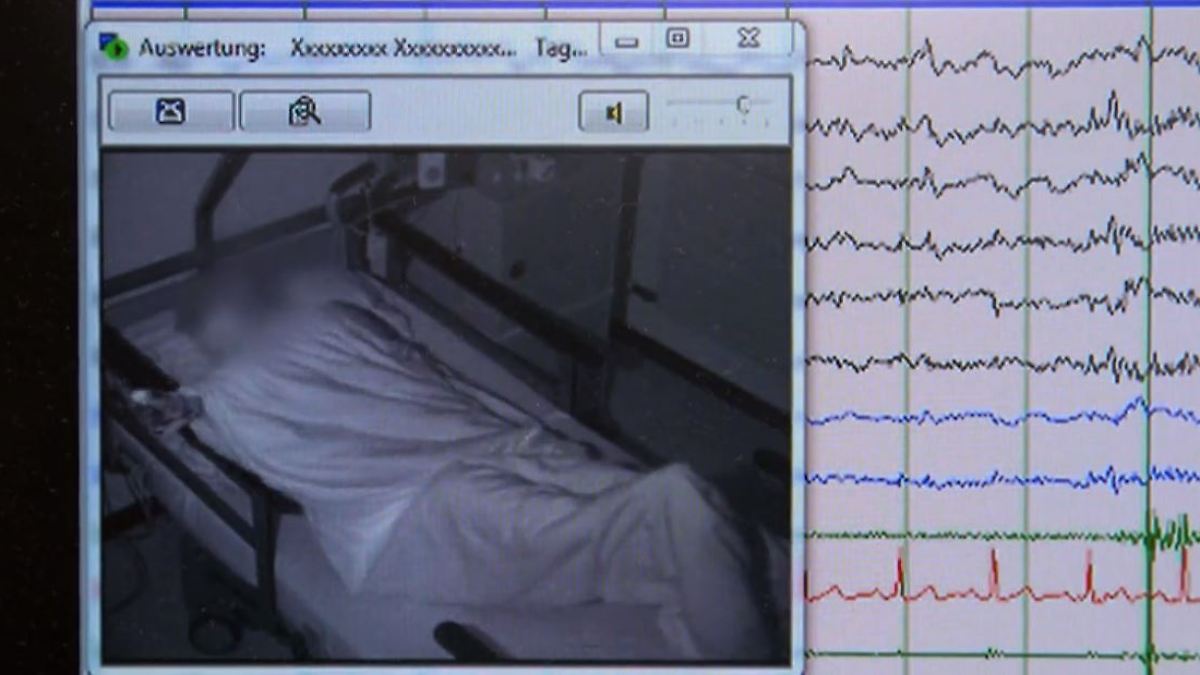Mute audio with the speaker button

coord(613,112)
